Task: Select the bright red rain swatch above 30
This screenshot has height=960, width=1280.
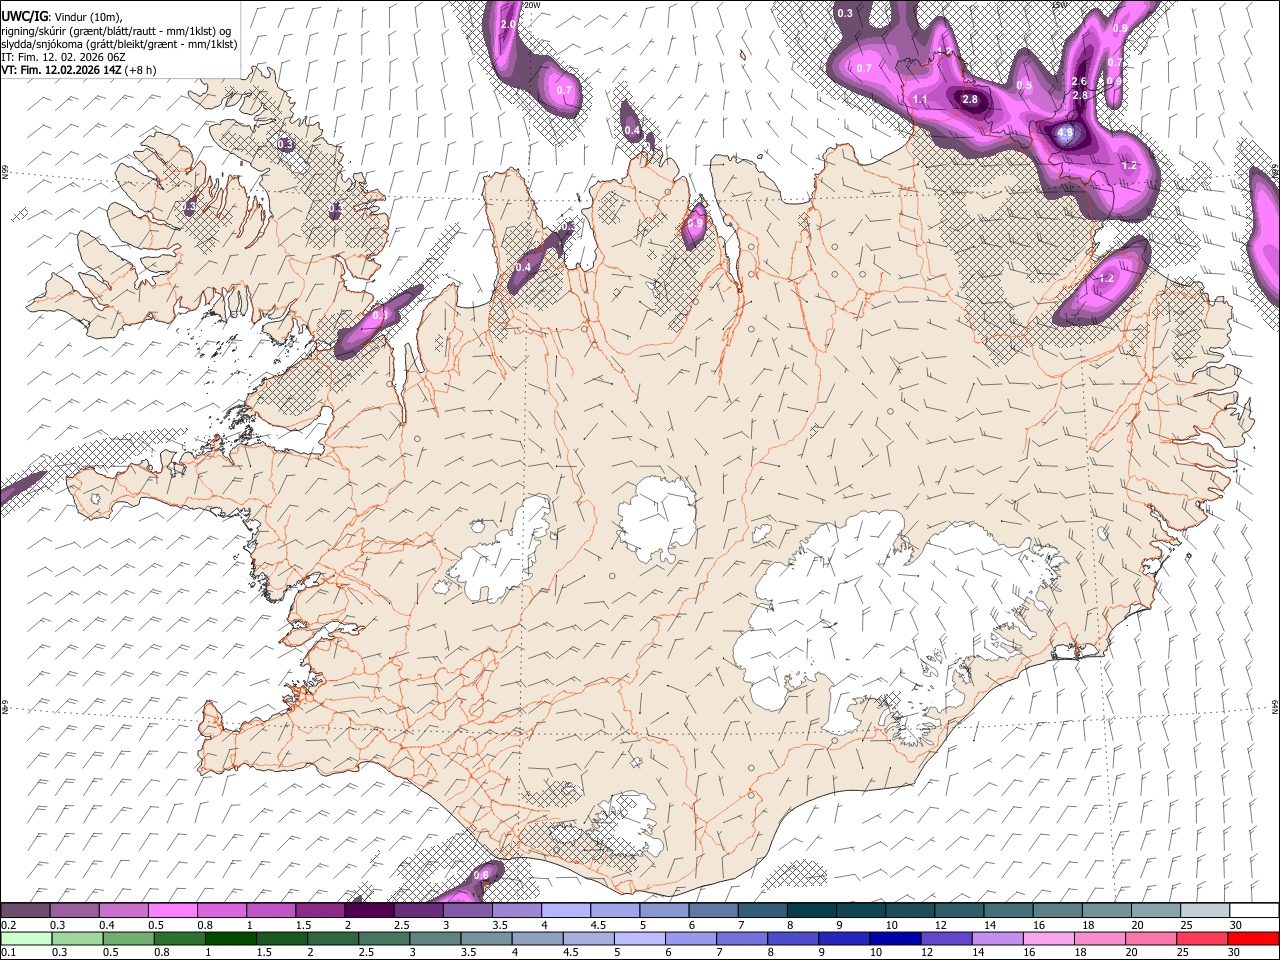Action: [1254, 939]
